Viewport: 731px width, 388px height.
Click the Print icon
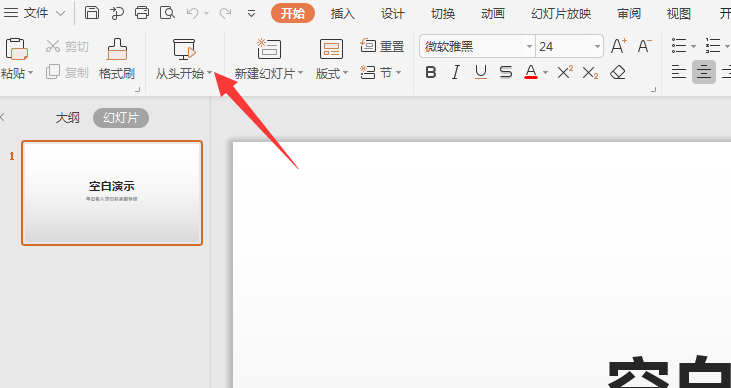click(x=142, y=13)
